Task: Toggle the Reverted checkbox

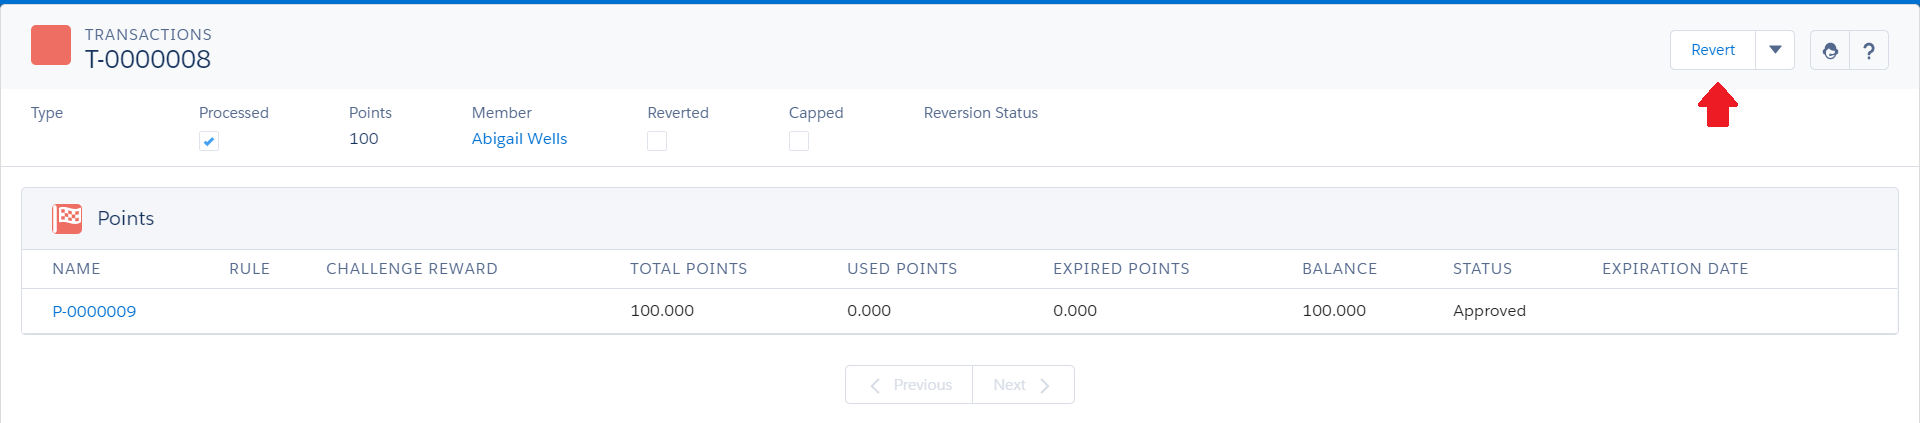Action: tap(657, 141)
